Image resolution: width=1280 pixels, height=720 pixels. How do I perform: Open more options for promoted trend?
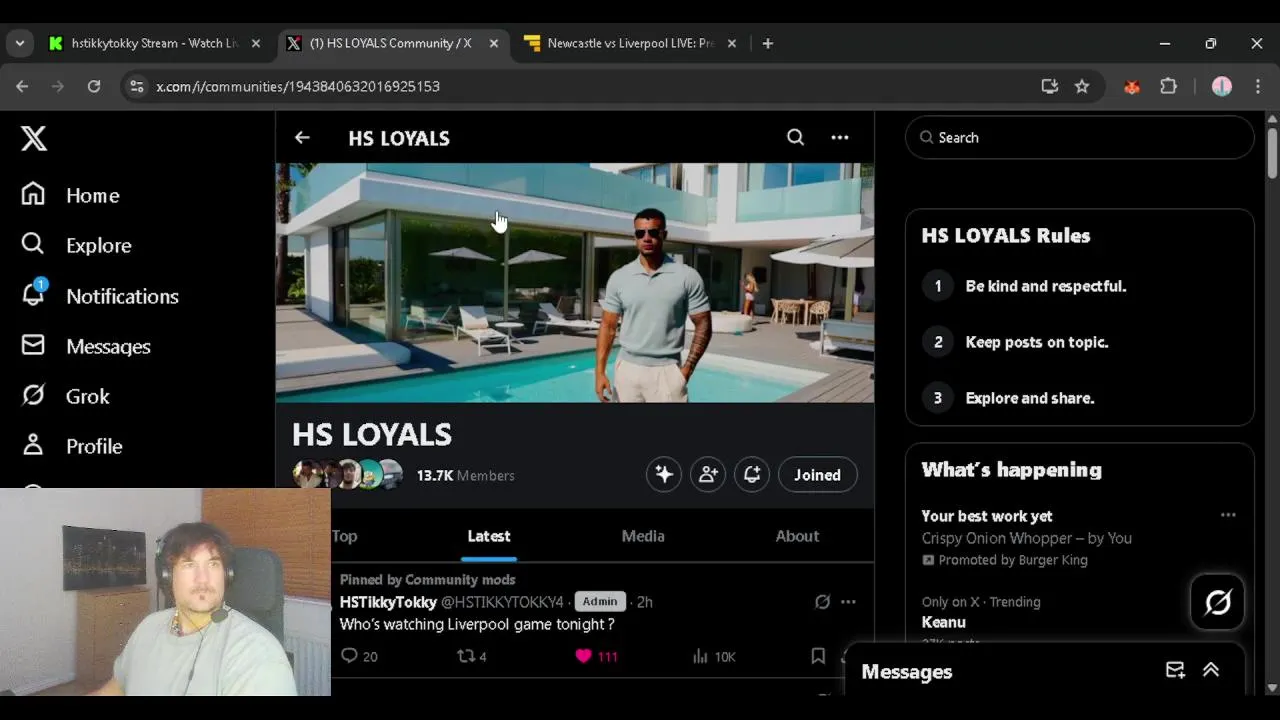pos(1228,516)
